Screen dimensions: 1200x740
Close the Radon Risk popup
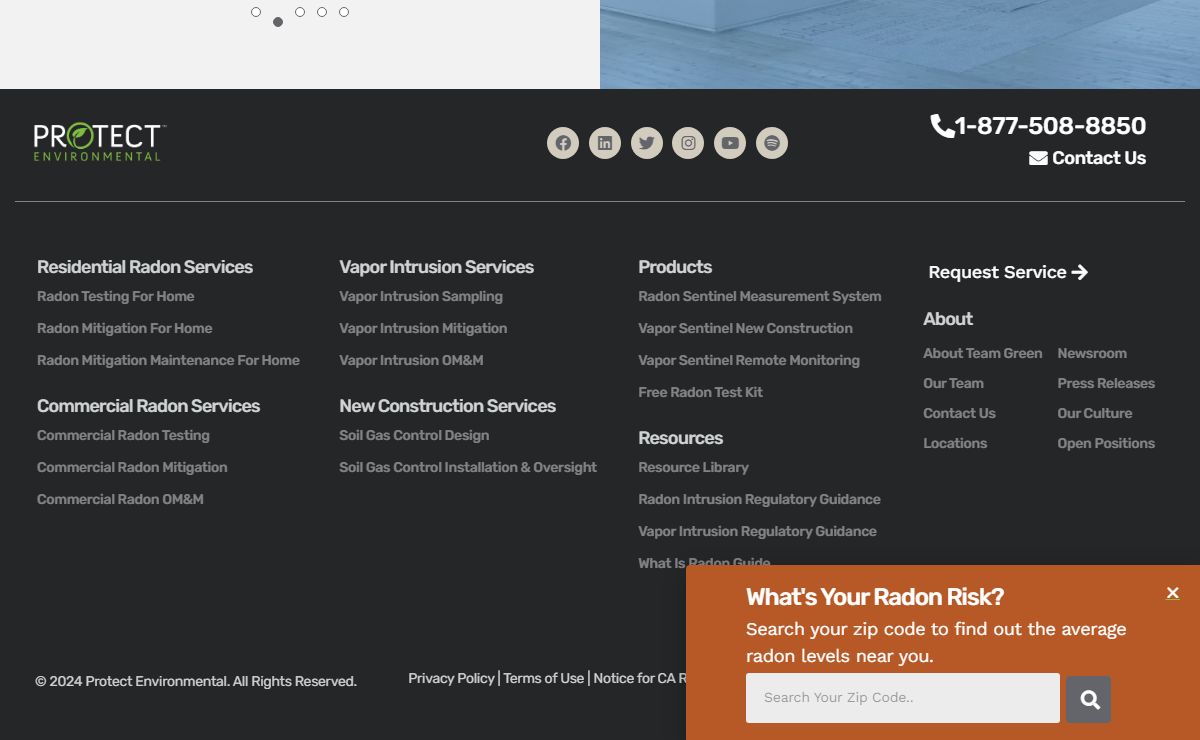coord(1173,593)
